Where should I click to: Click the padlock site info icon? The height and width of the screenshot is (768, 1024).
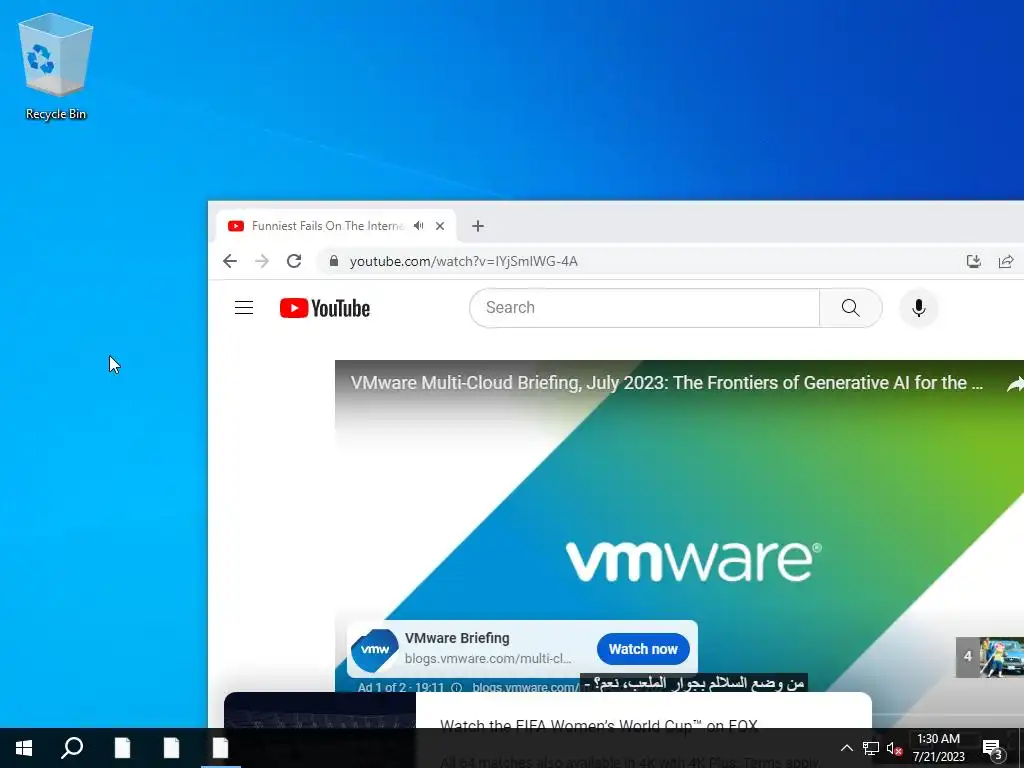pyautogui.click(x=334, y=261)
